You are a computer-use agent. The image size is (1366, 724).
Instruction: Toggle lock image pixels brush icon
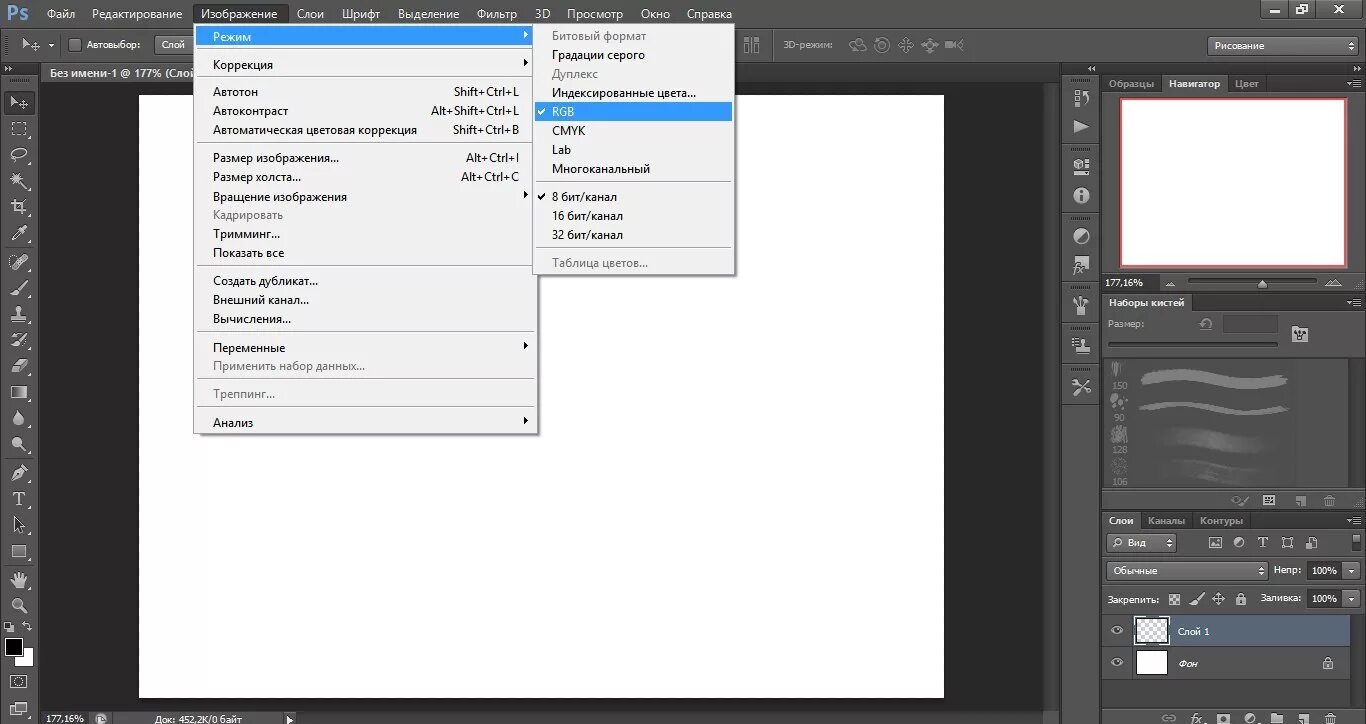coord(1196,599)
